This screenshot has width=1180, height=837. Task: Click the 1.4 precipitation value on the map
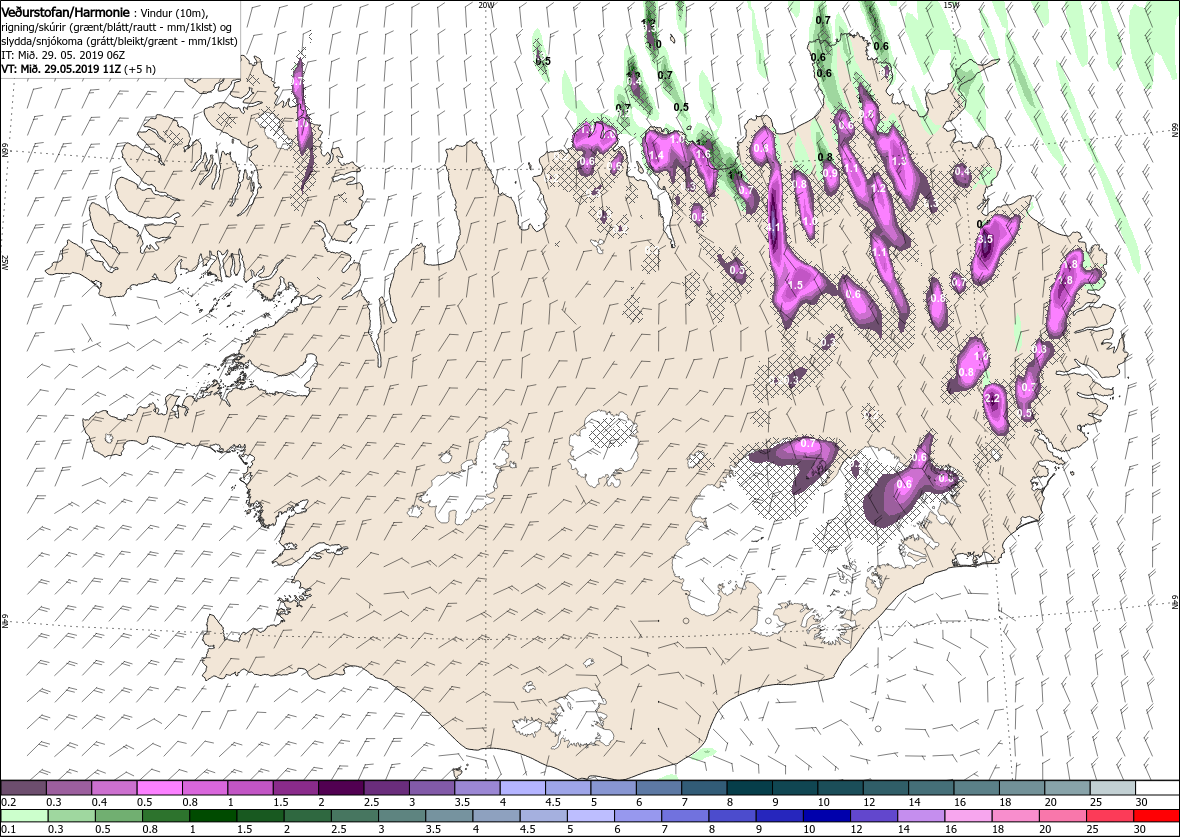pos(656,156)
